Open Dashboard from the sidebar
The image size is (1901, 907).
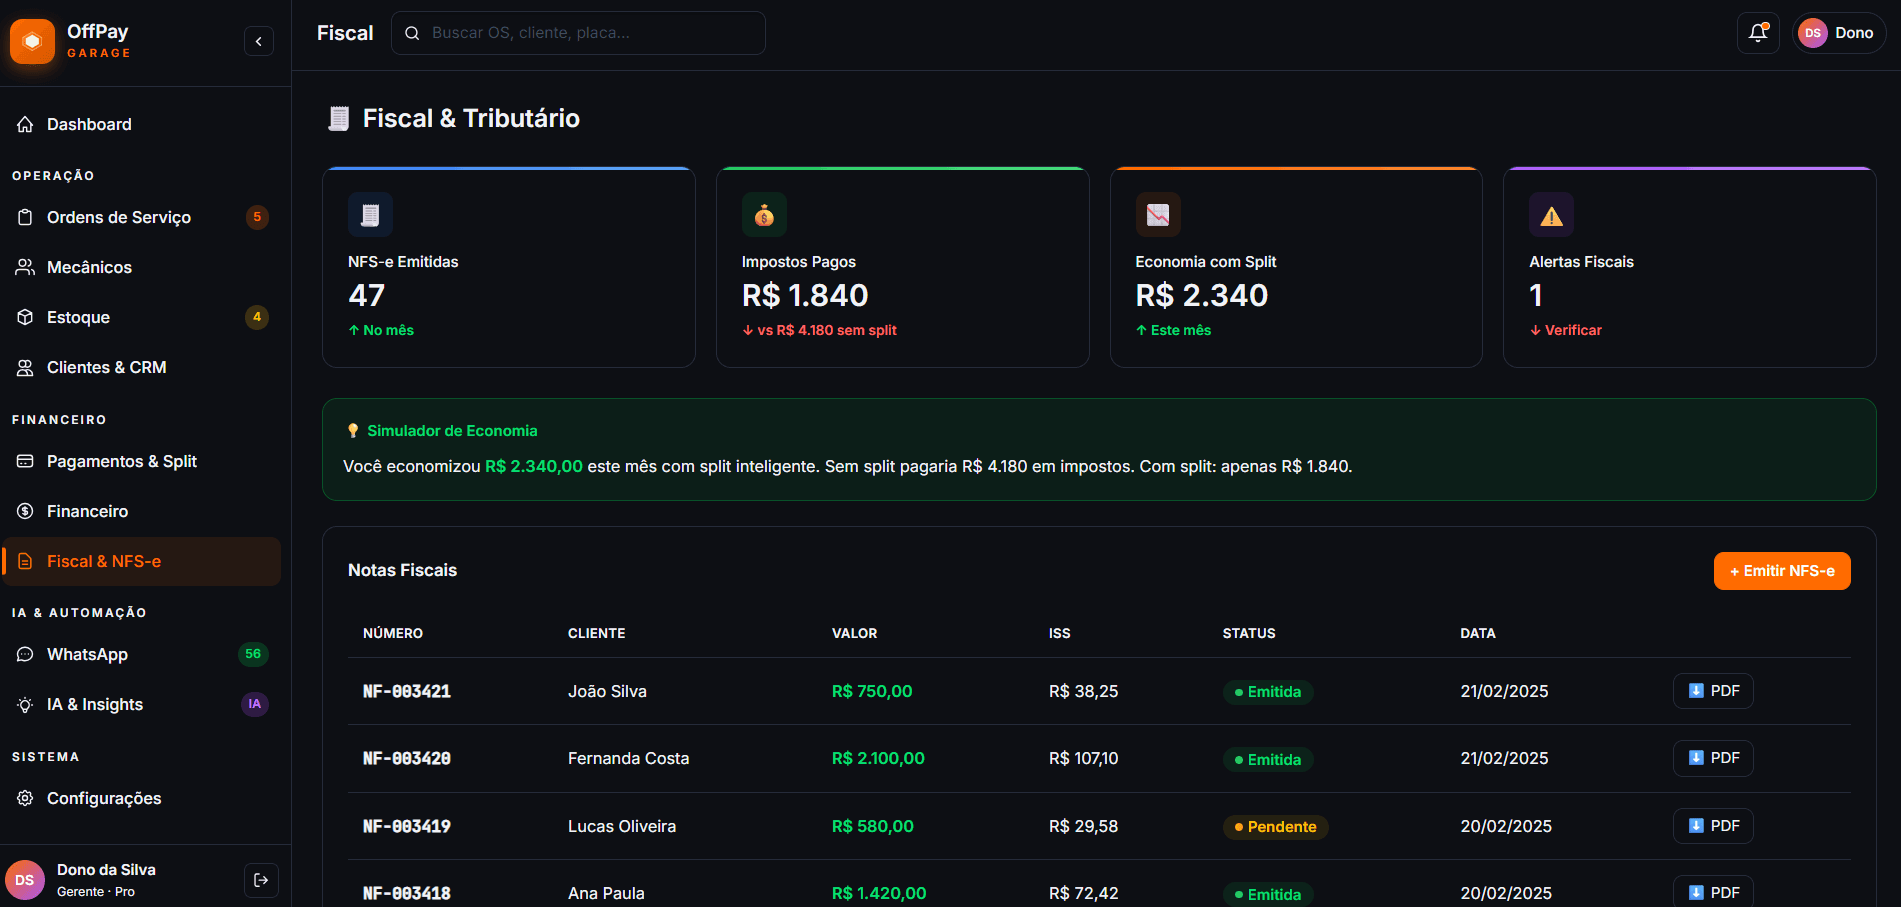pyautogui.click(x=89, y=124)
